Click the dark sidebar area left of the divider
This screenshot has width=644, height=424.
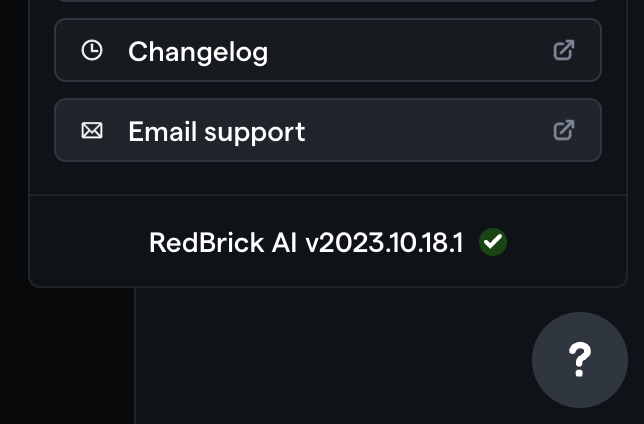pyautogui.click(x=67, y=356)
